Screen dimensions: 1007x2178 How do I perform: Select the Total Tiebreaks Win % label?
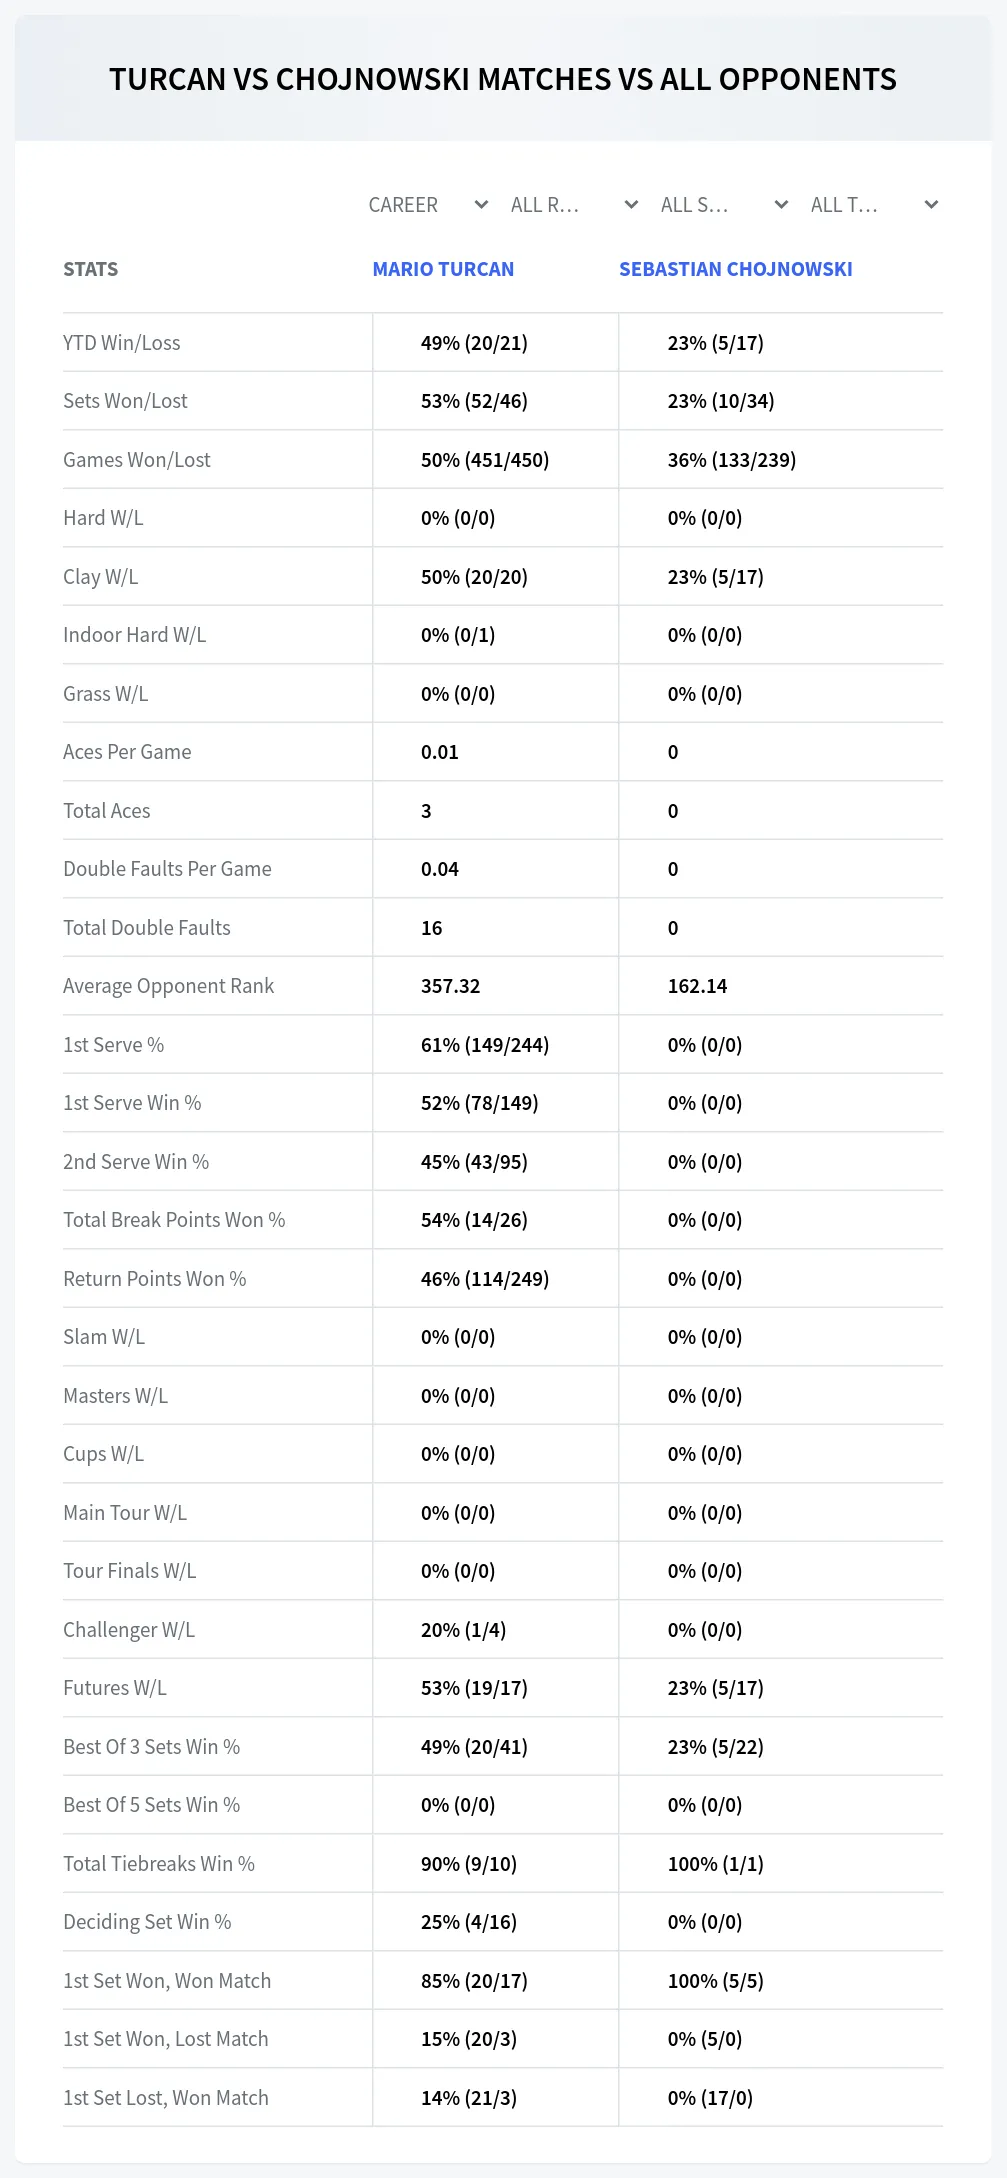[x=159, y=1864]
